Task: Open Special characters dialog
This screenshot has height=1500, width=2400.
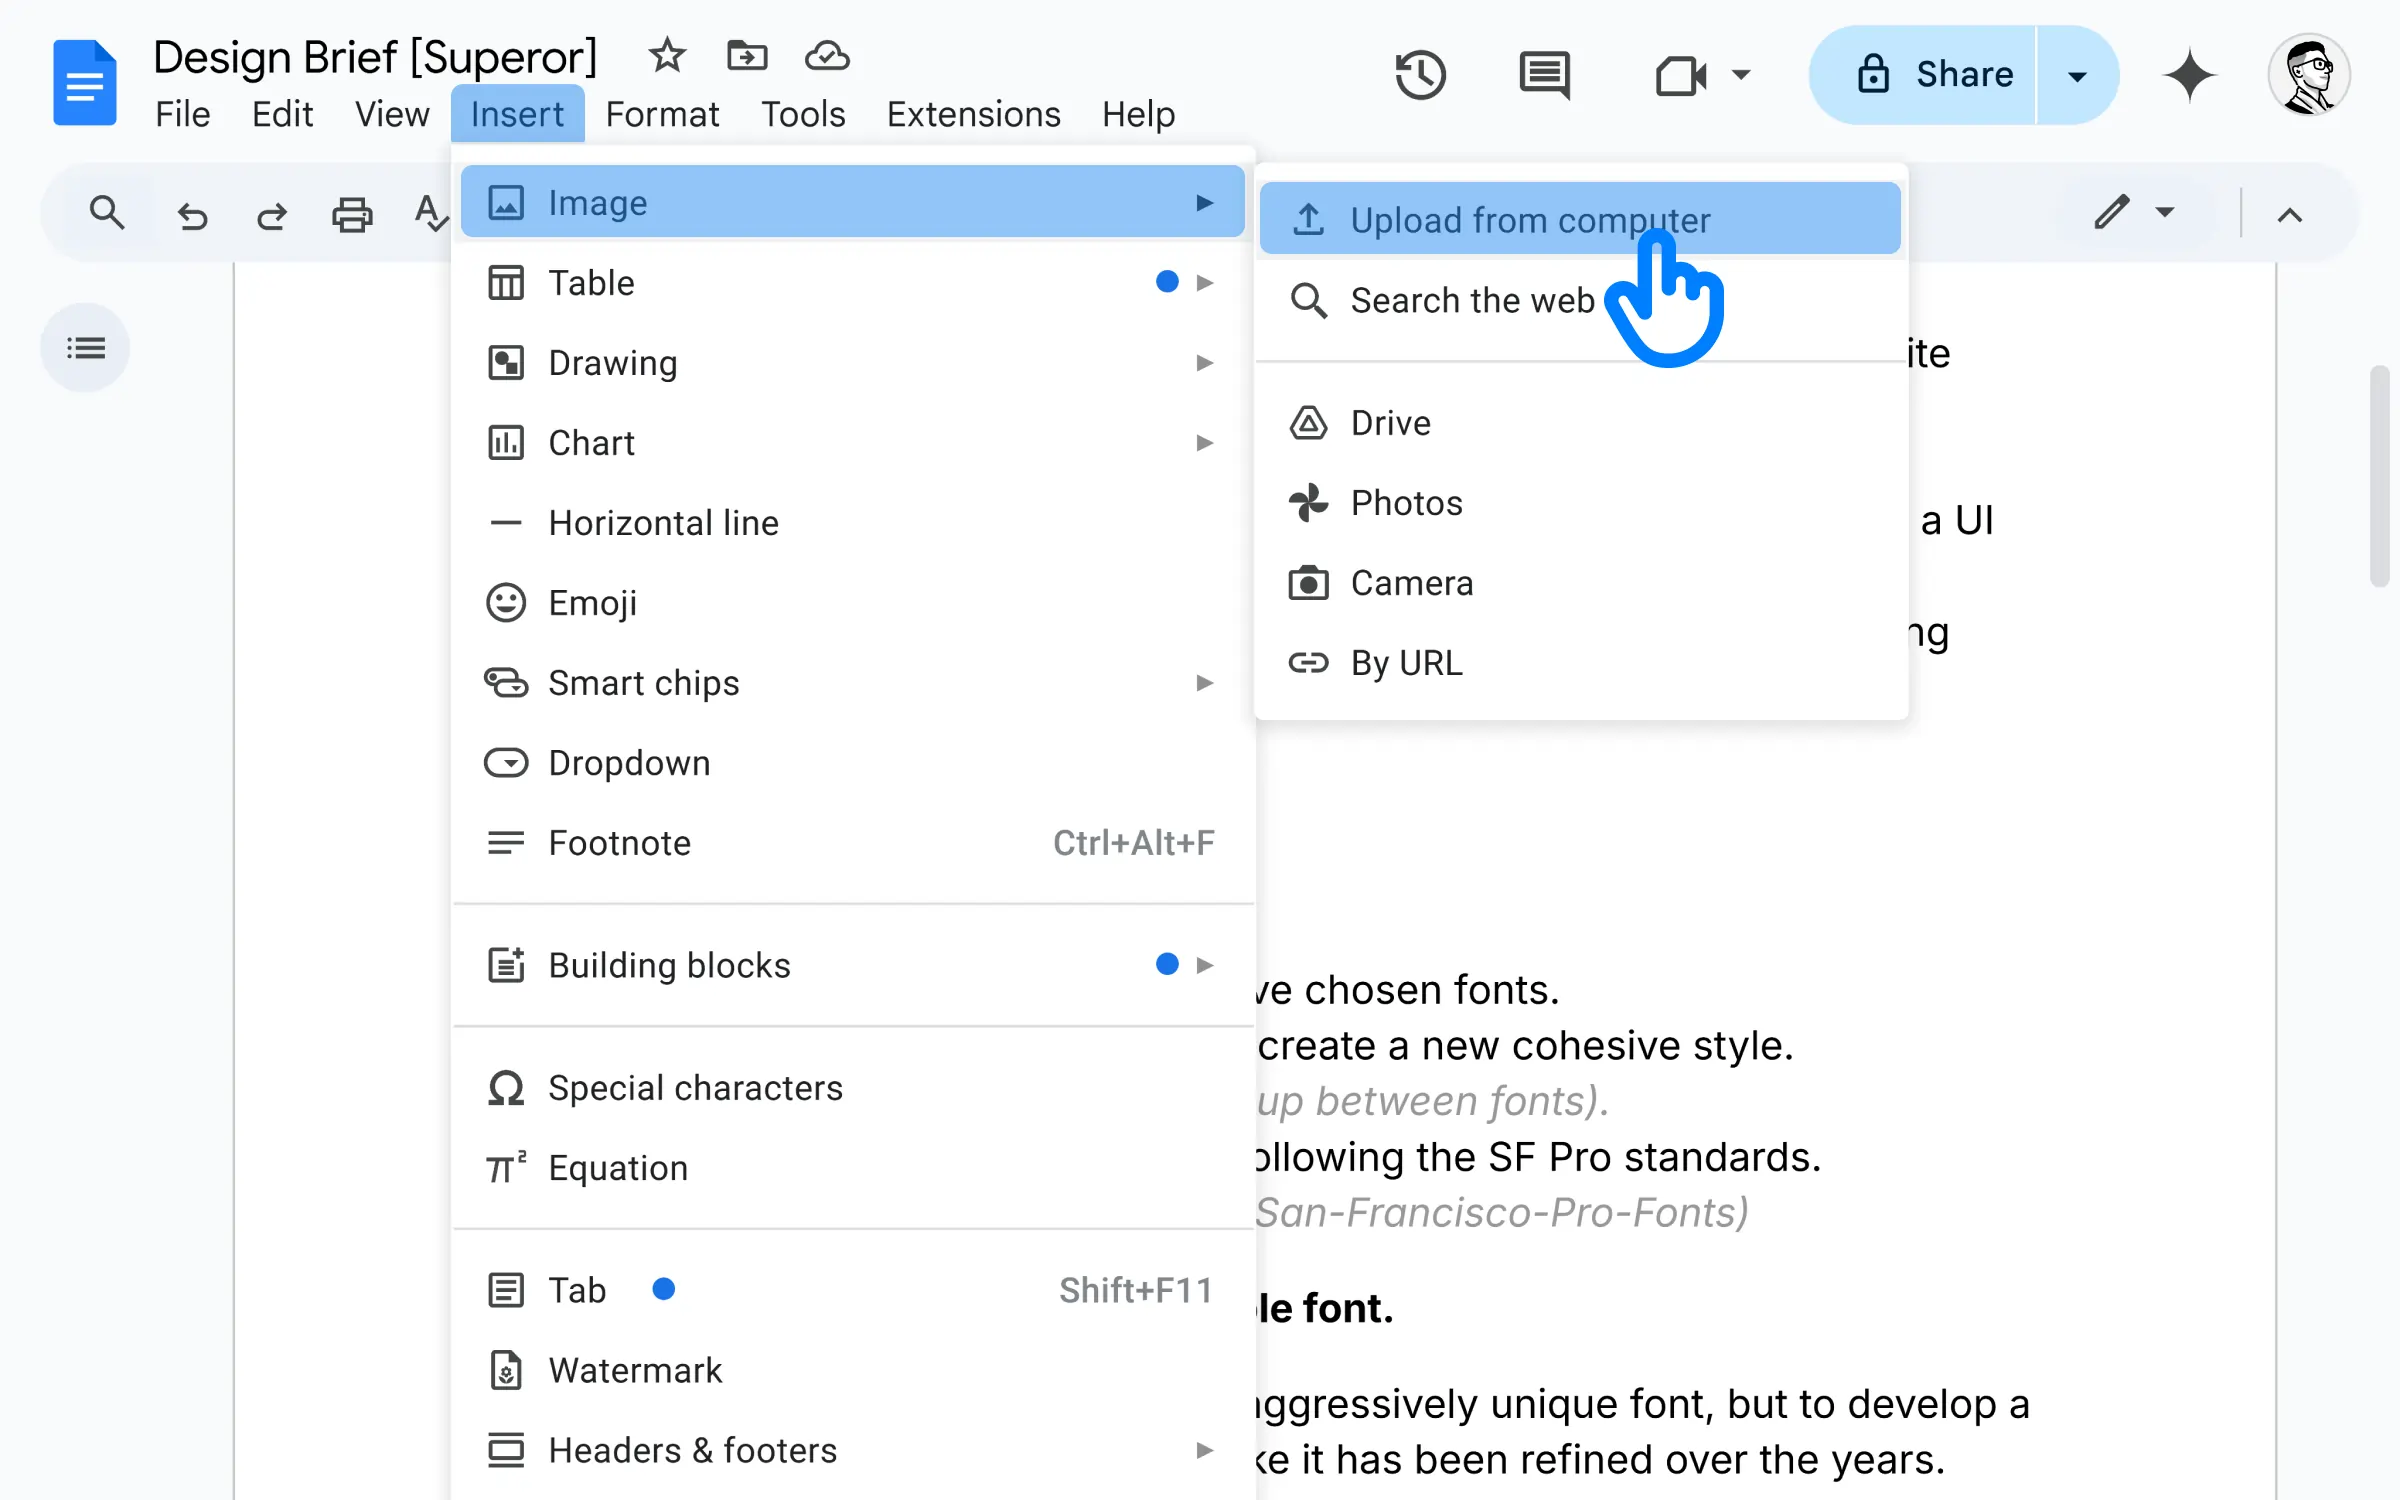Action: 853,1088
